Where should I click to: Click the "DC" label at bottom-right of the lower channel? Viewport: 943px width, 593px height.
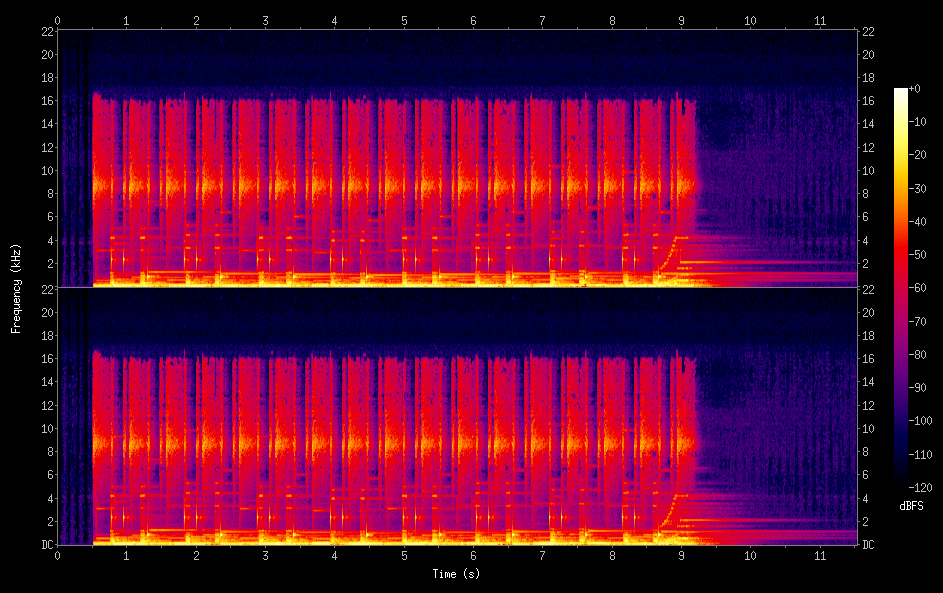869,545
